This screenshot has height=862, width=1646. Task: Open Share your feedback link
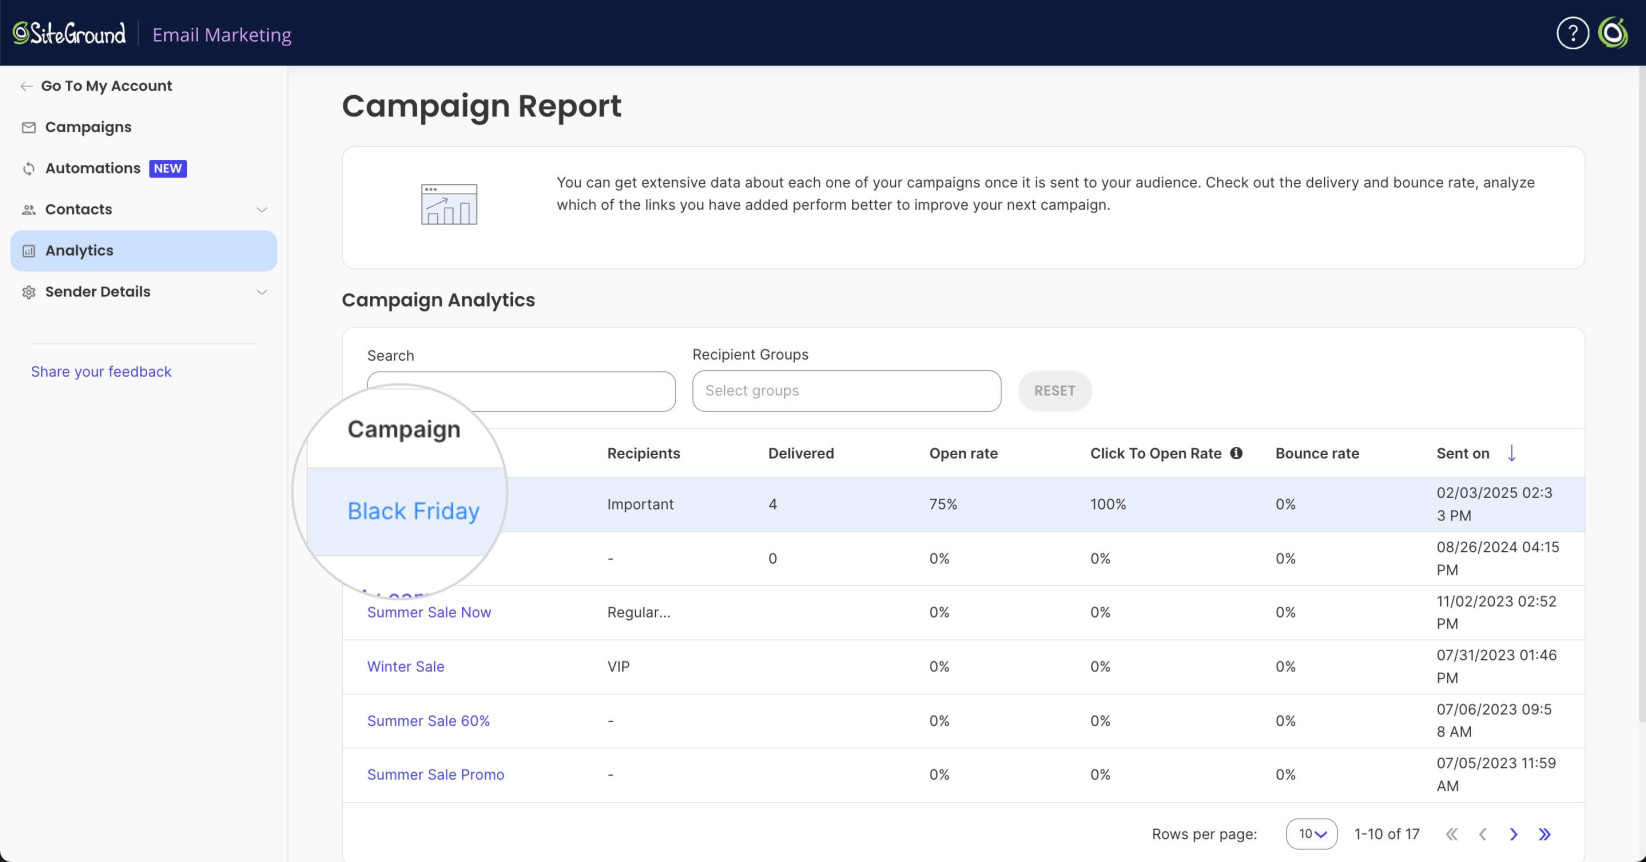pyautogui.click(x=101, y=372)
